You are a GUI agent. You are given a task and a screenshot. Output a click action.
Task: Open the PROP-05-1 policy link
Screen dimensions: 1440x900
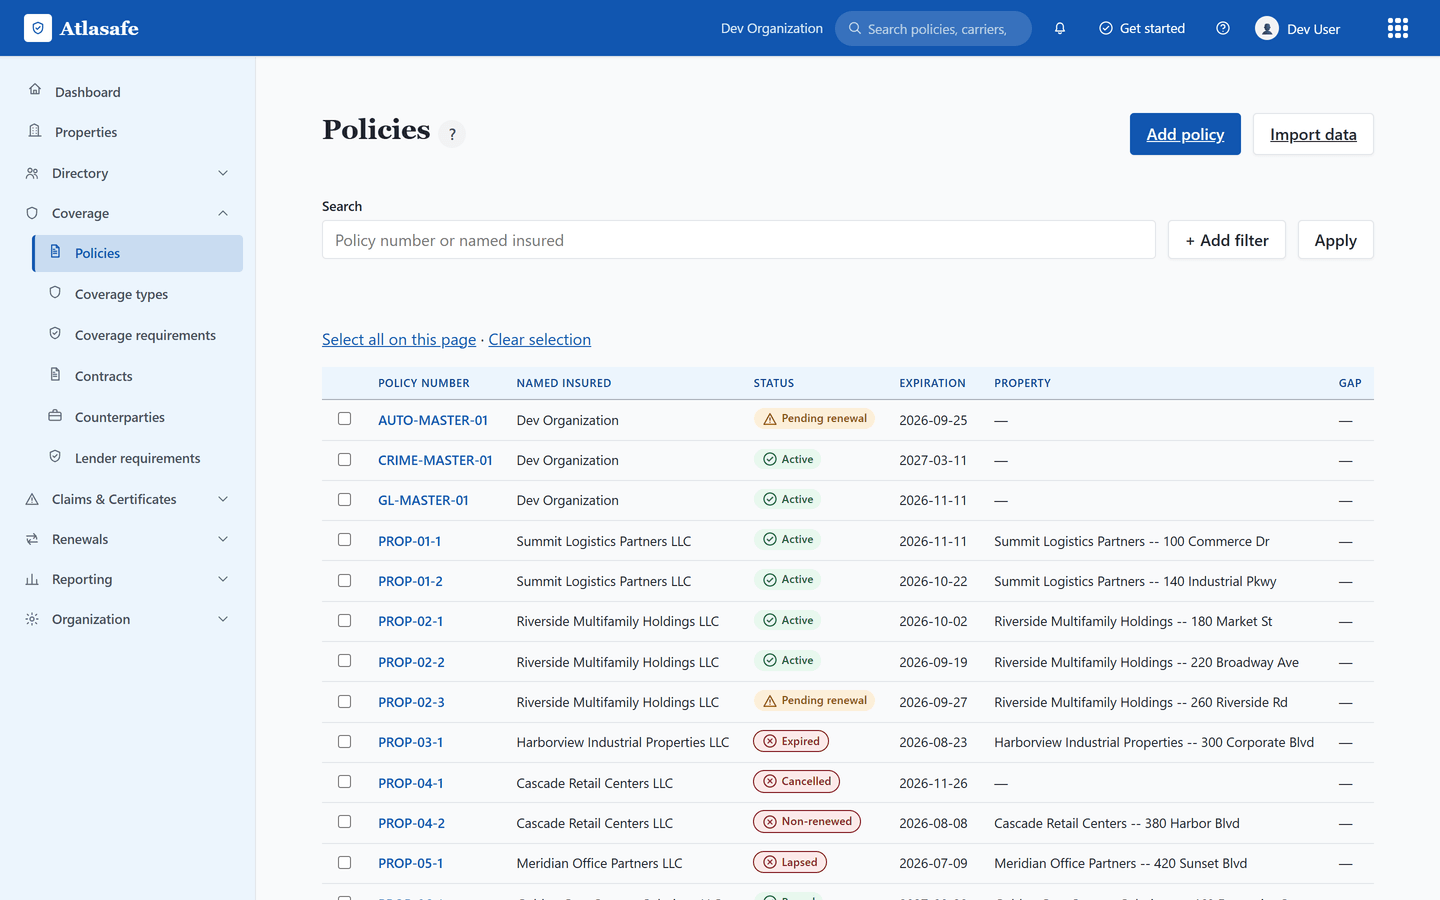410,863
